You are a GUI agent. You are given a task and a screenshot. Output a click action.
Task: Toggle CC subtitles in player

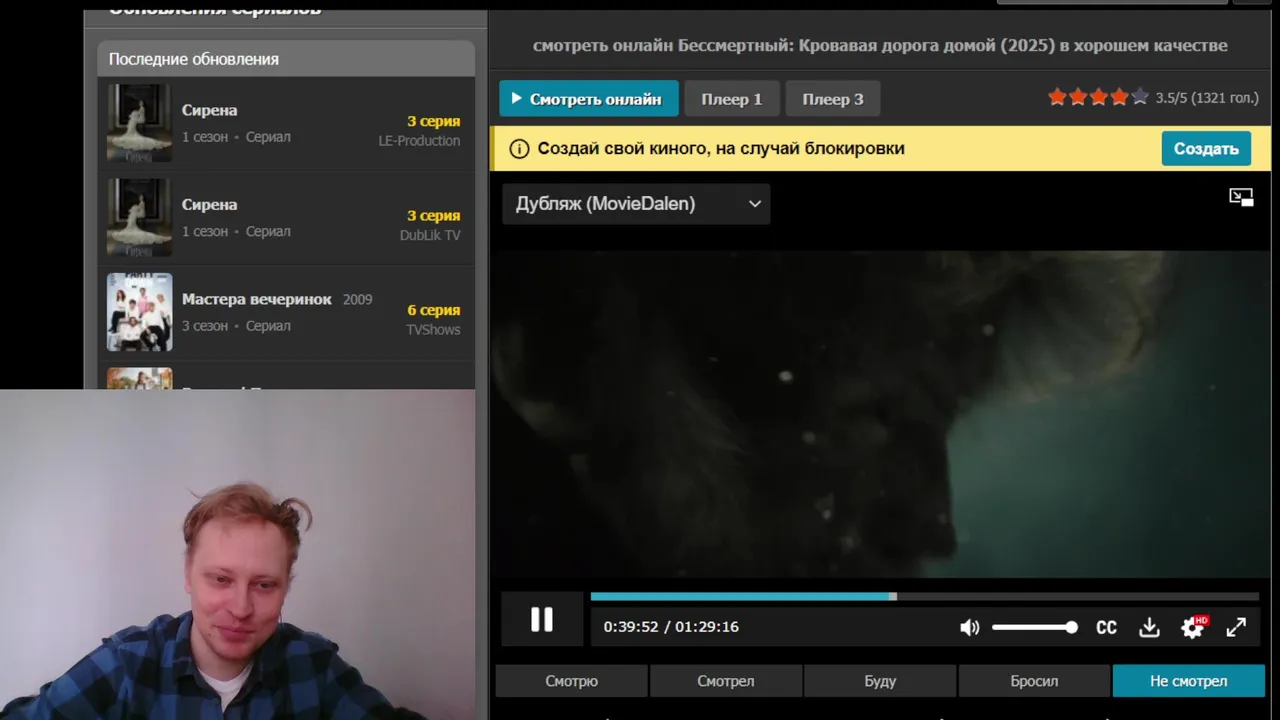point(1106,627)
